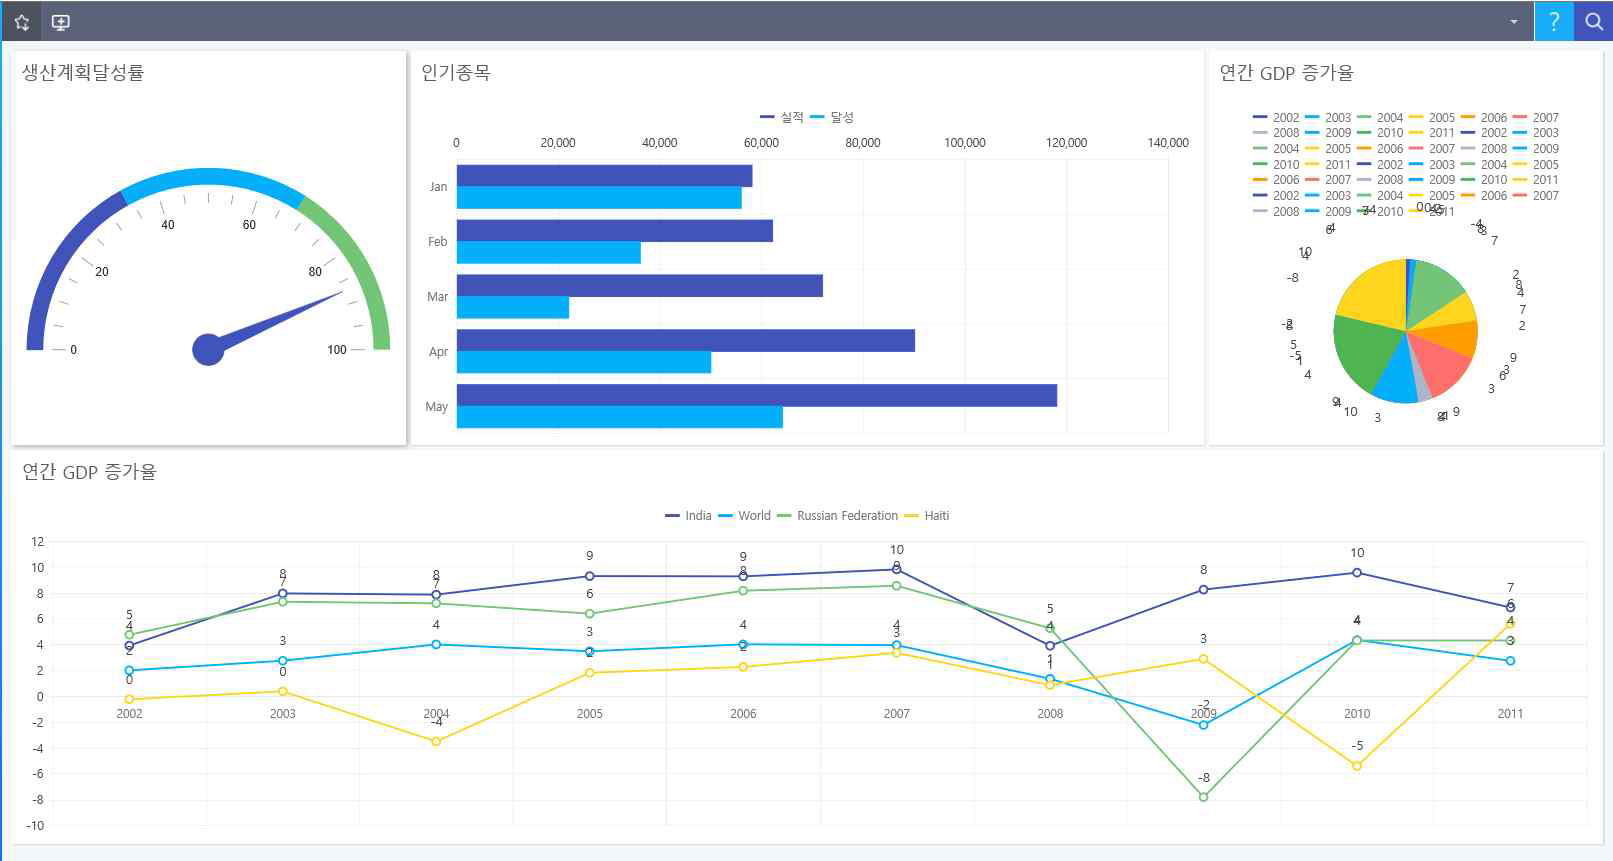1613x861 pixels.
Task: Select the Feb 실적 dark blue bar
Action: click(615, 231)
